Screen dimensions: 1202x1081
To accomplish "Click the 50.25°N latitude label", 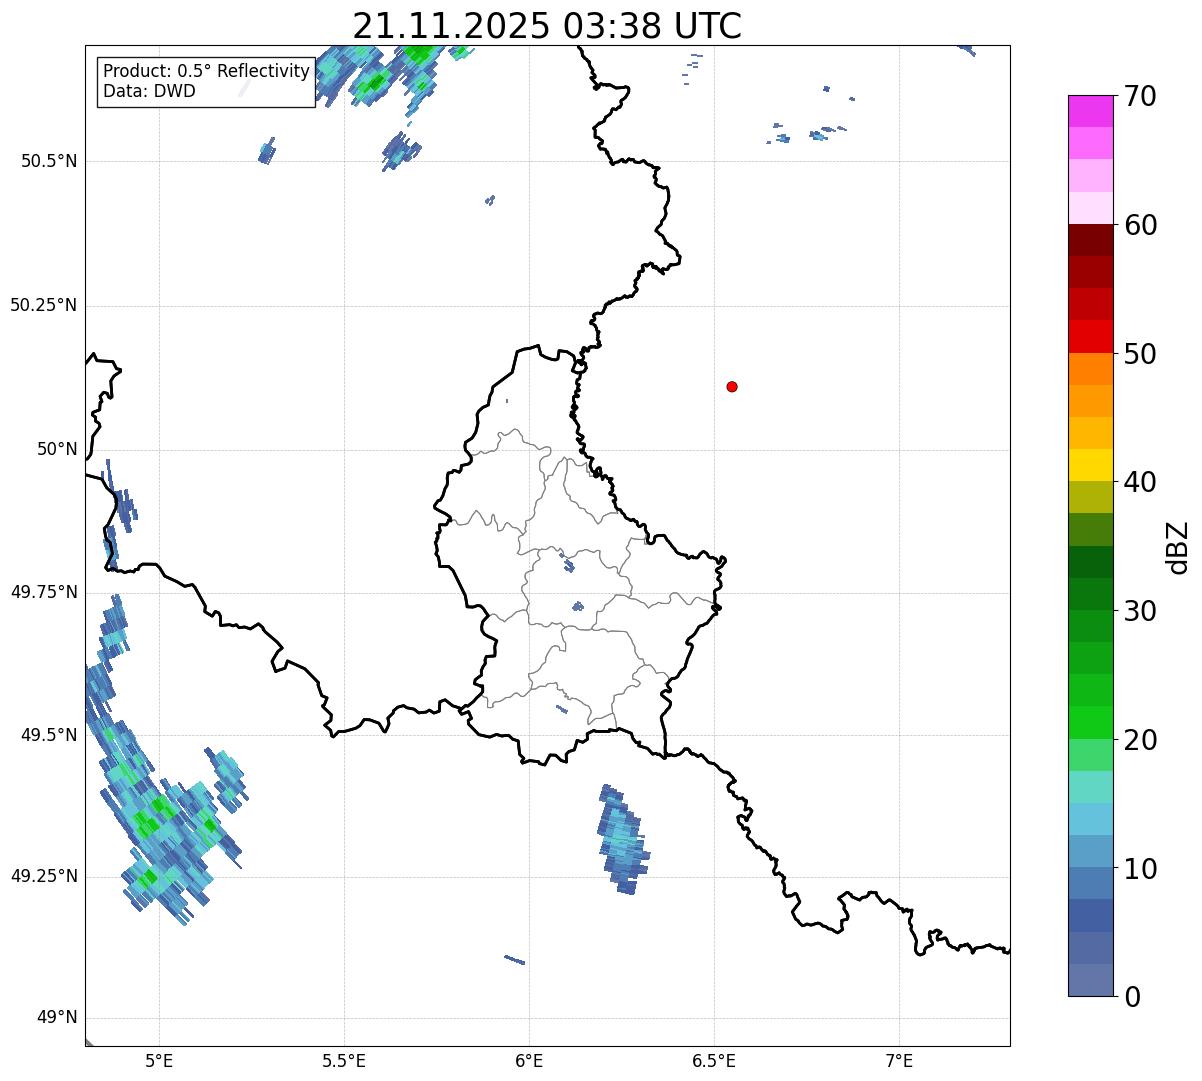I will coord(44,305).
